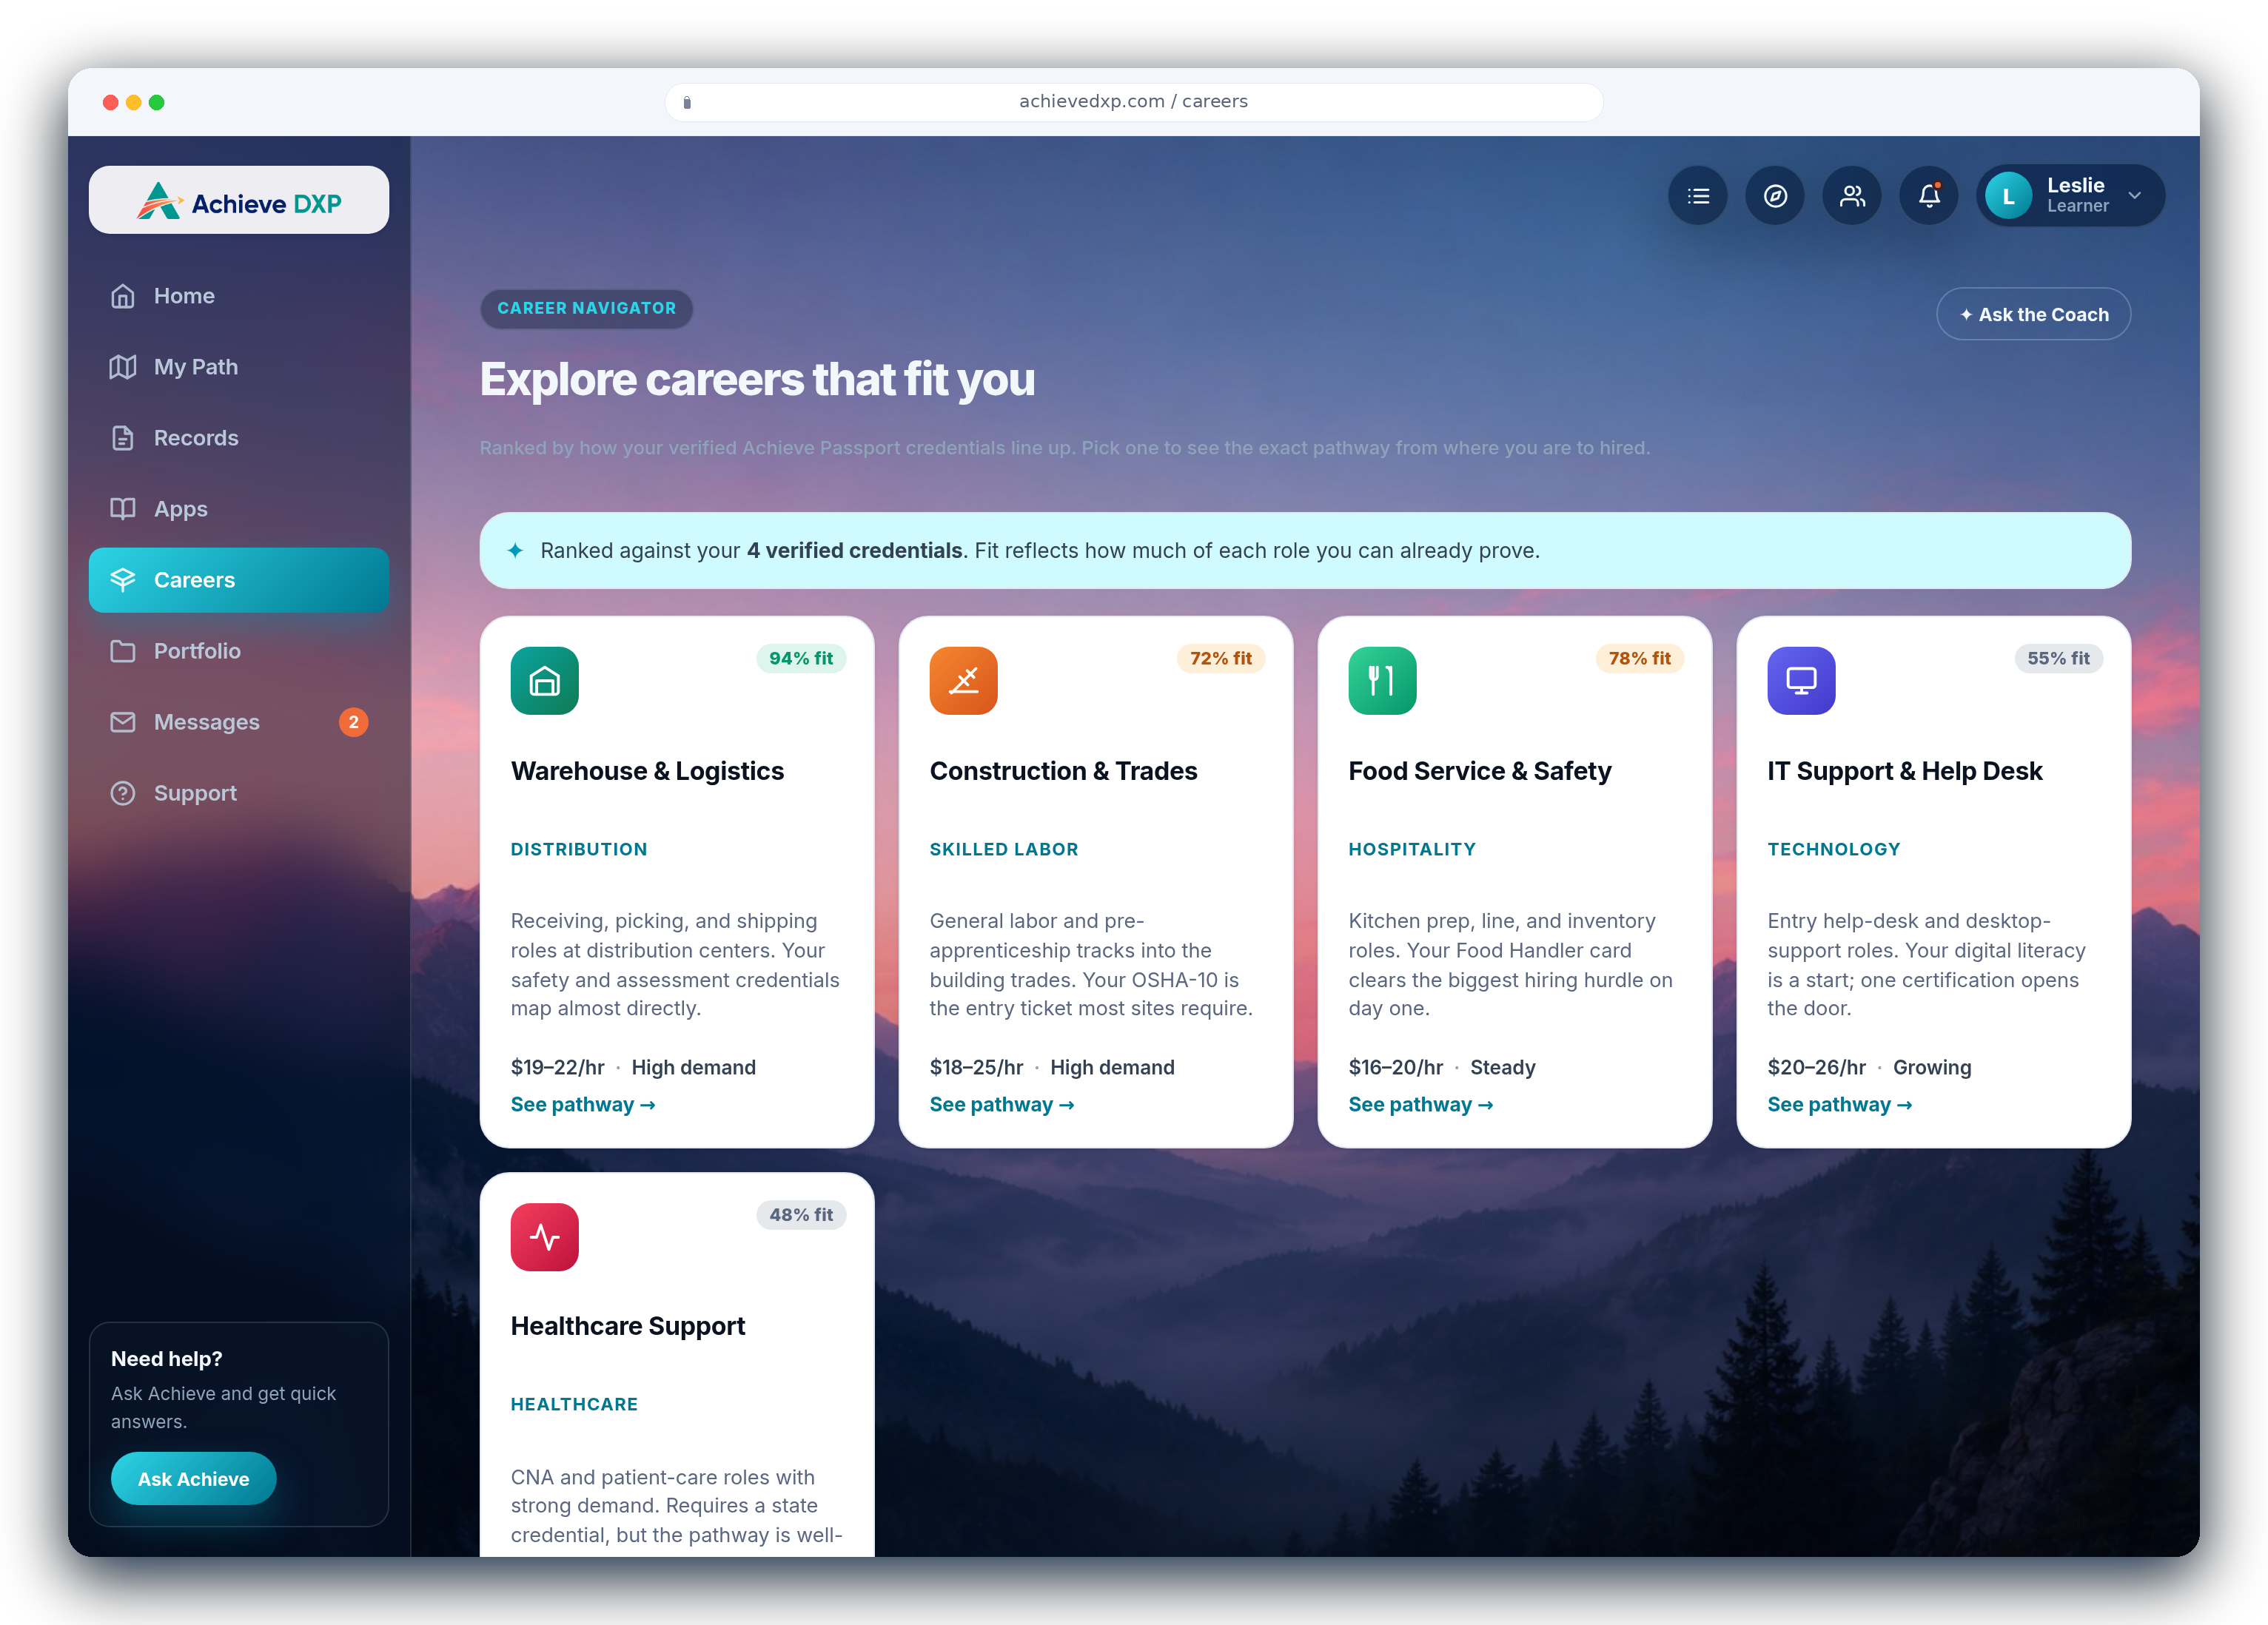2268x1625 pixels.
Task: Open the people/community icon
Action: (x=1851, y=196)
